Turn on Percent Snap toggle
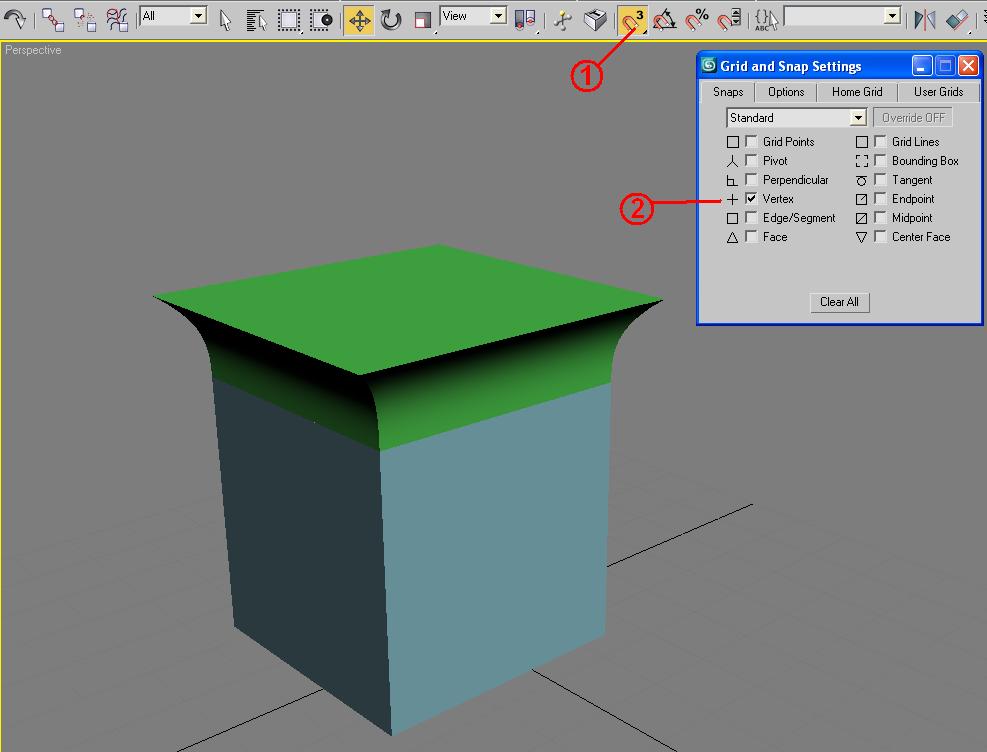This screenshot has width=987, height=752. (x=697, y=19)
